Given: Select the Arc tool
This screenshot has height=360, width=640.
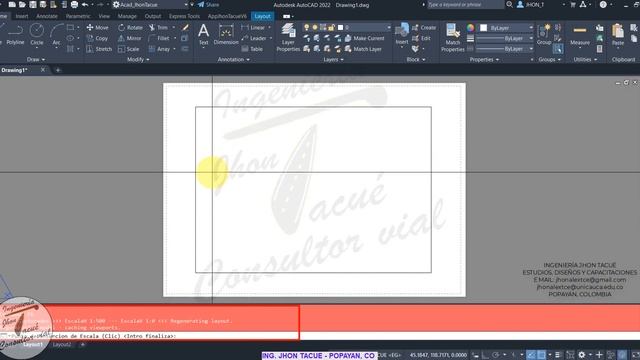Looking at the screenshot, I should 56,35.
